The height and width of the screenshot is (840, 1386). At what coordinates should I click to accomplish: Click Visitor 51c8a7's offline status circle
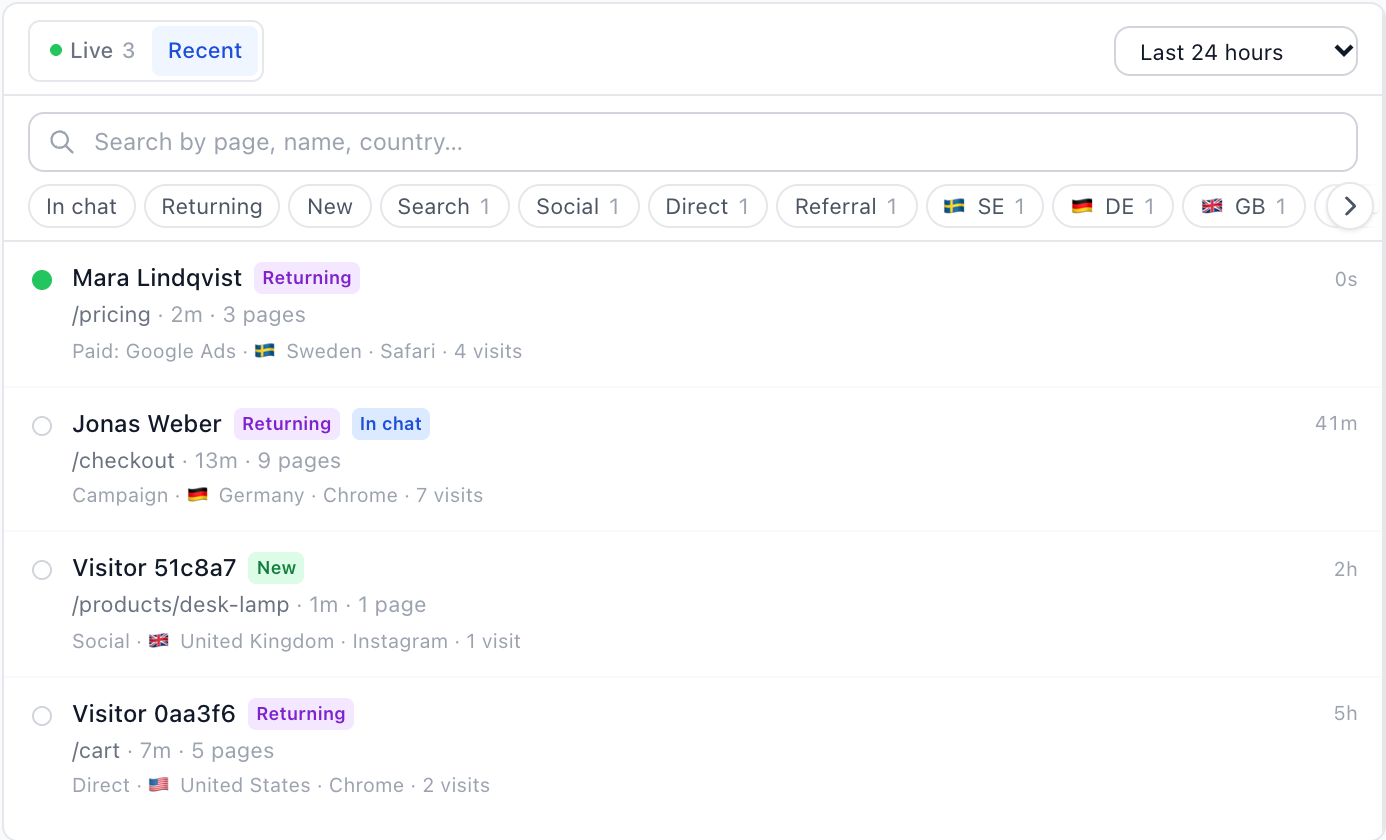[42, 570]
